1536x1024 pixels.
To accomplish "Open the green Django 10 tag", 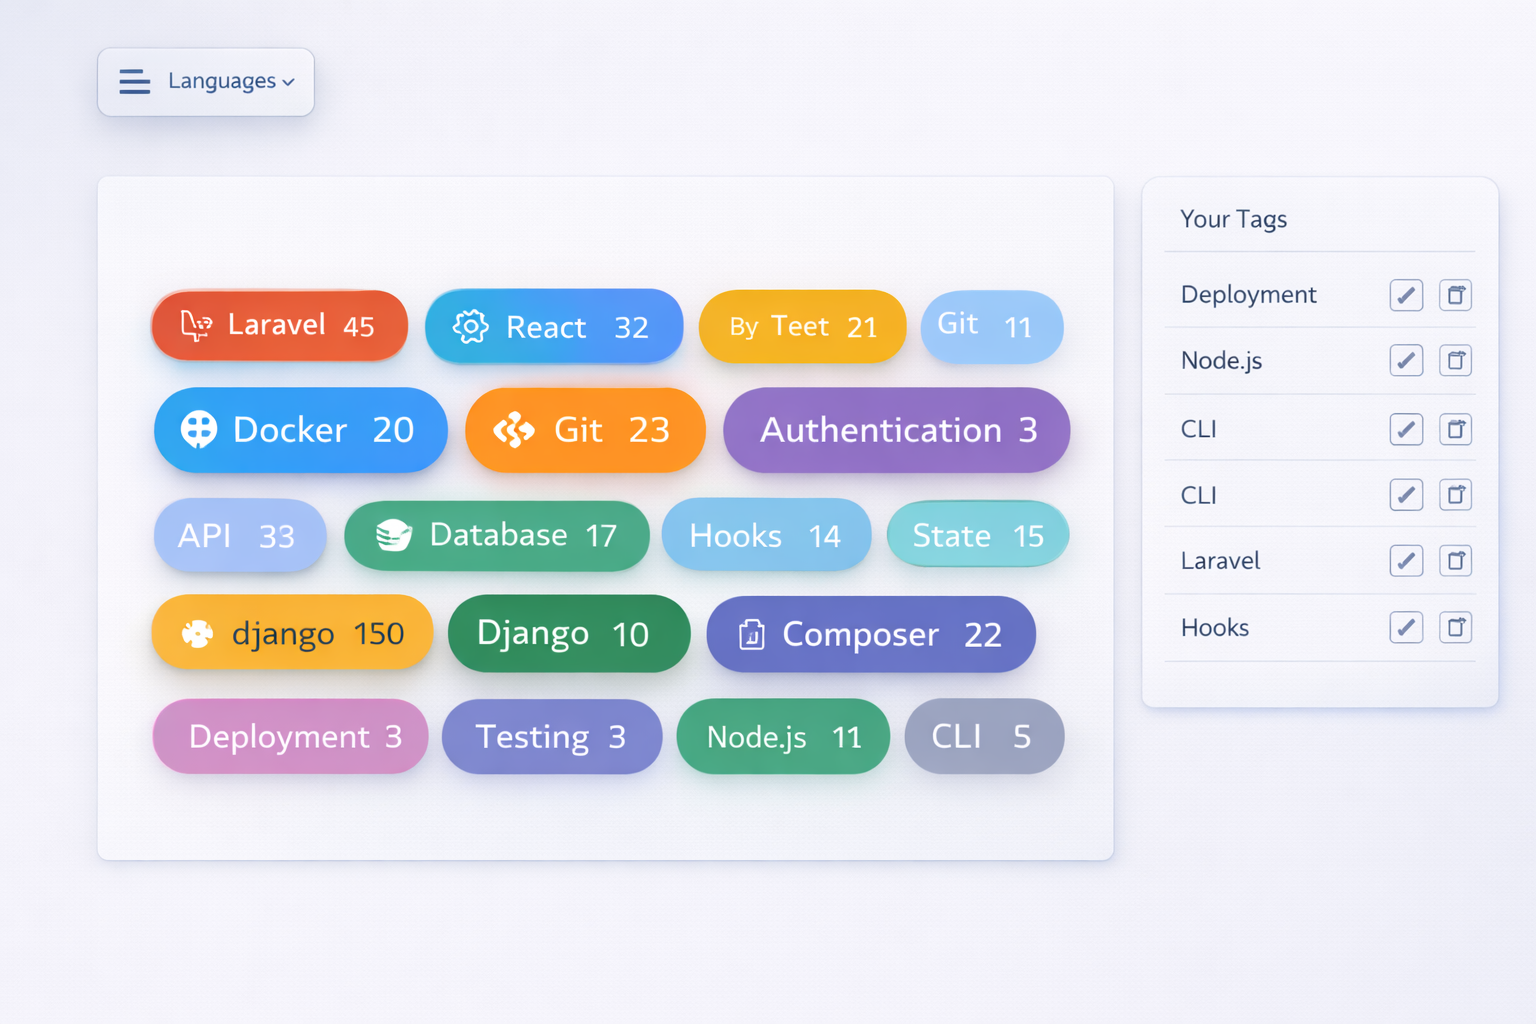I will pos(568,634).
